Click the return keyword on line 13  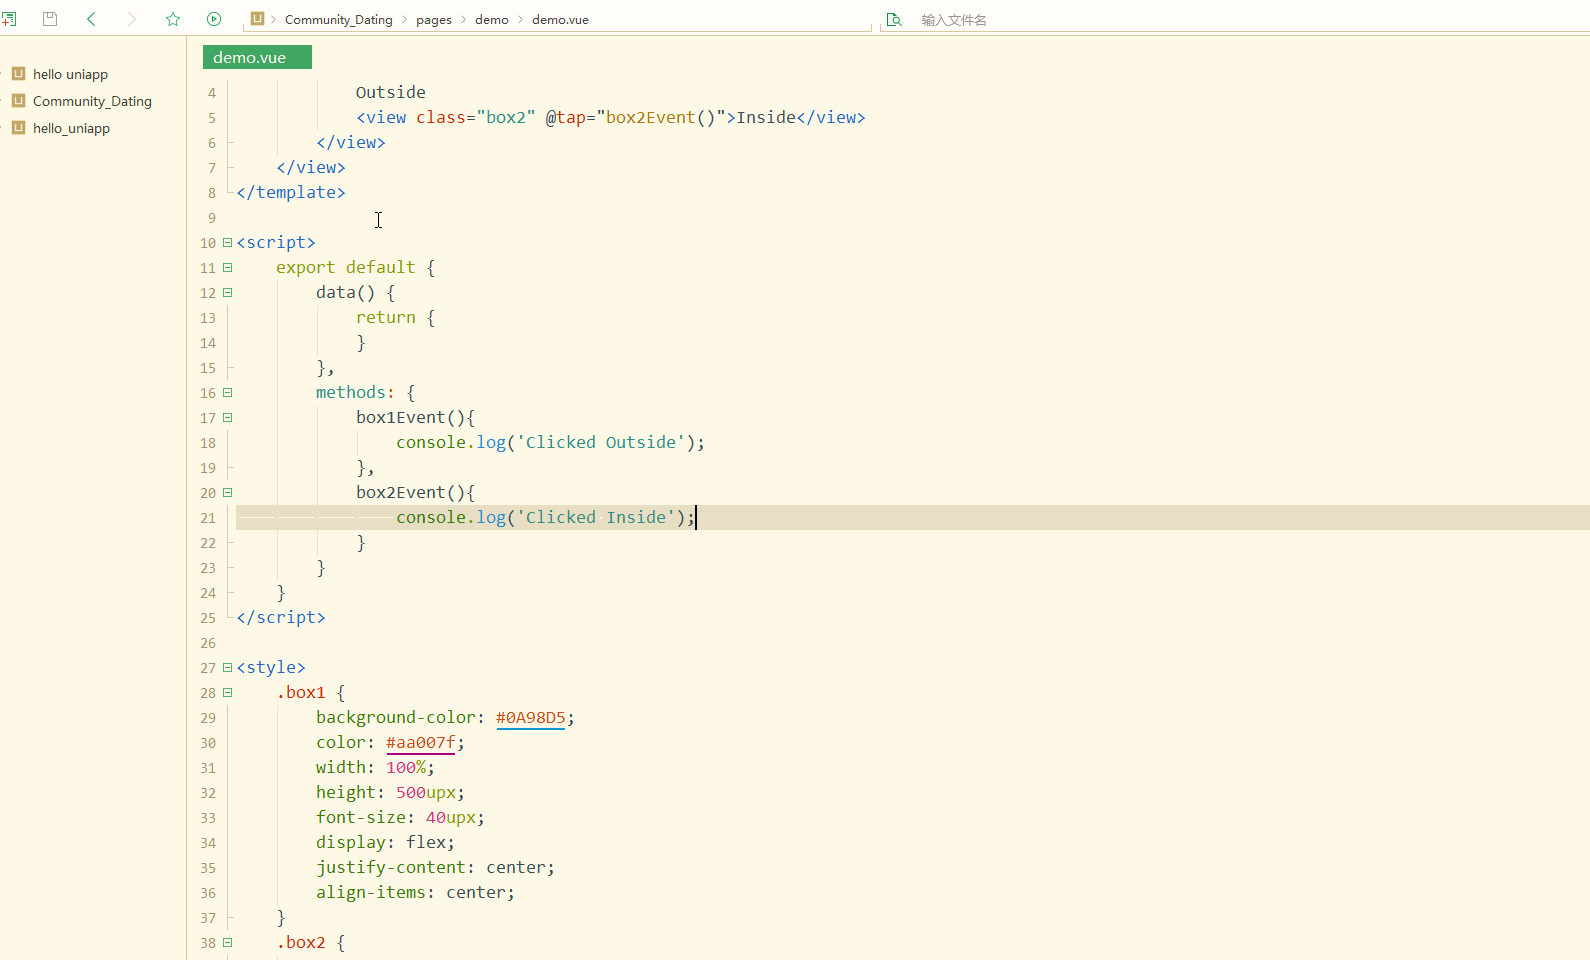(x=386, y=317)
